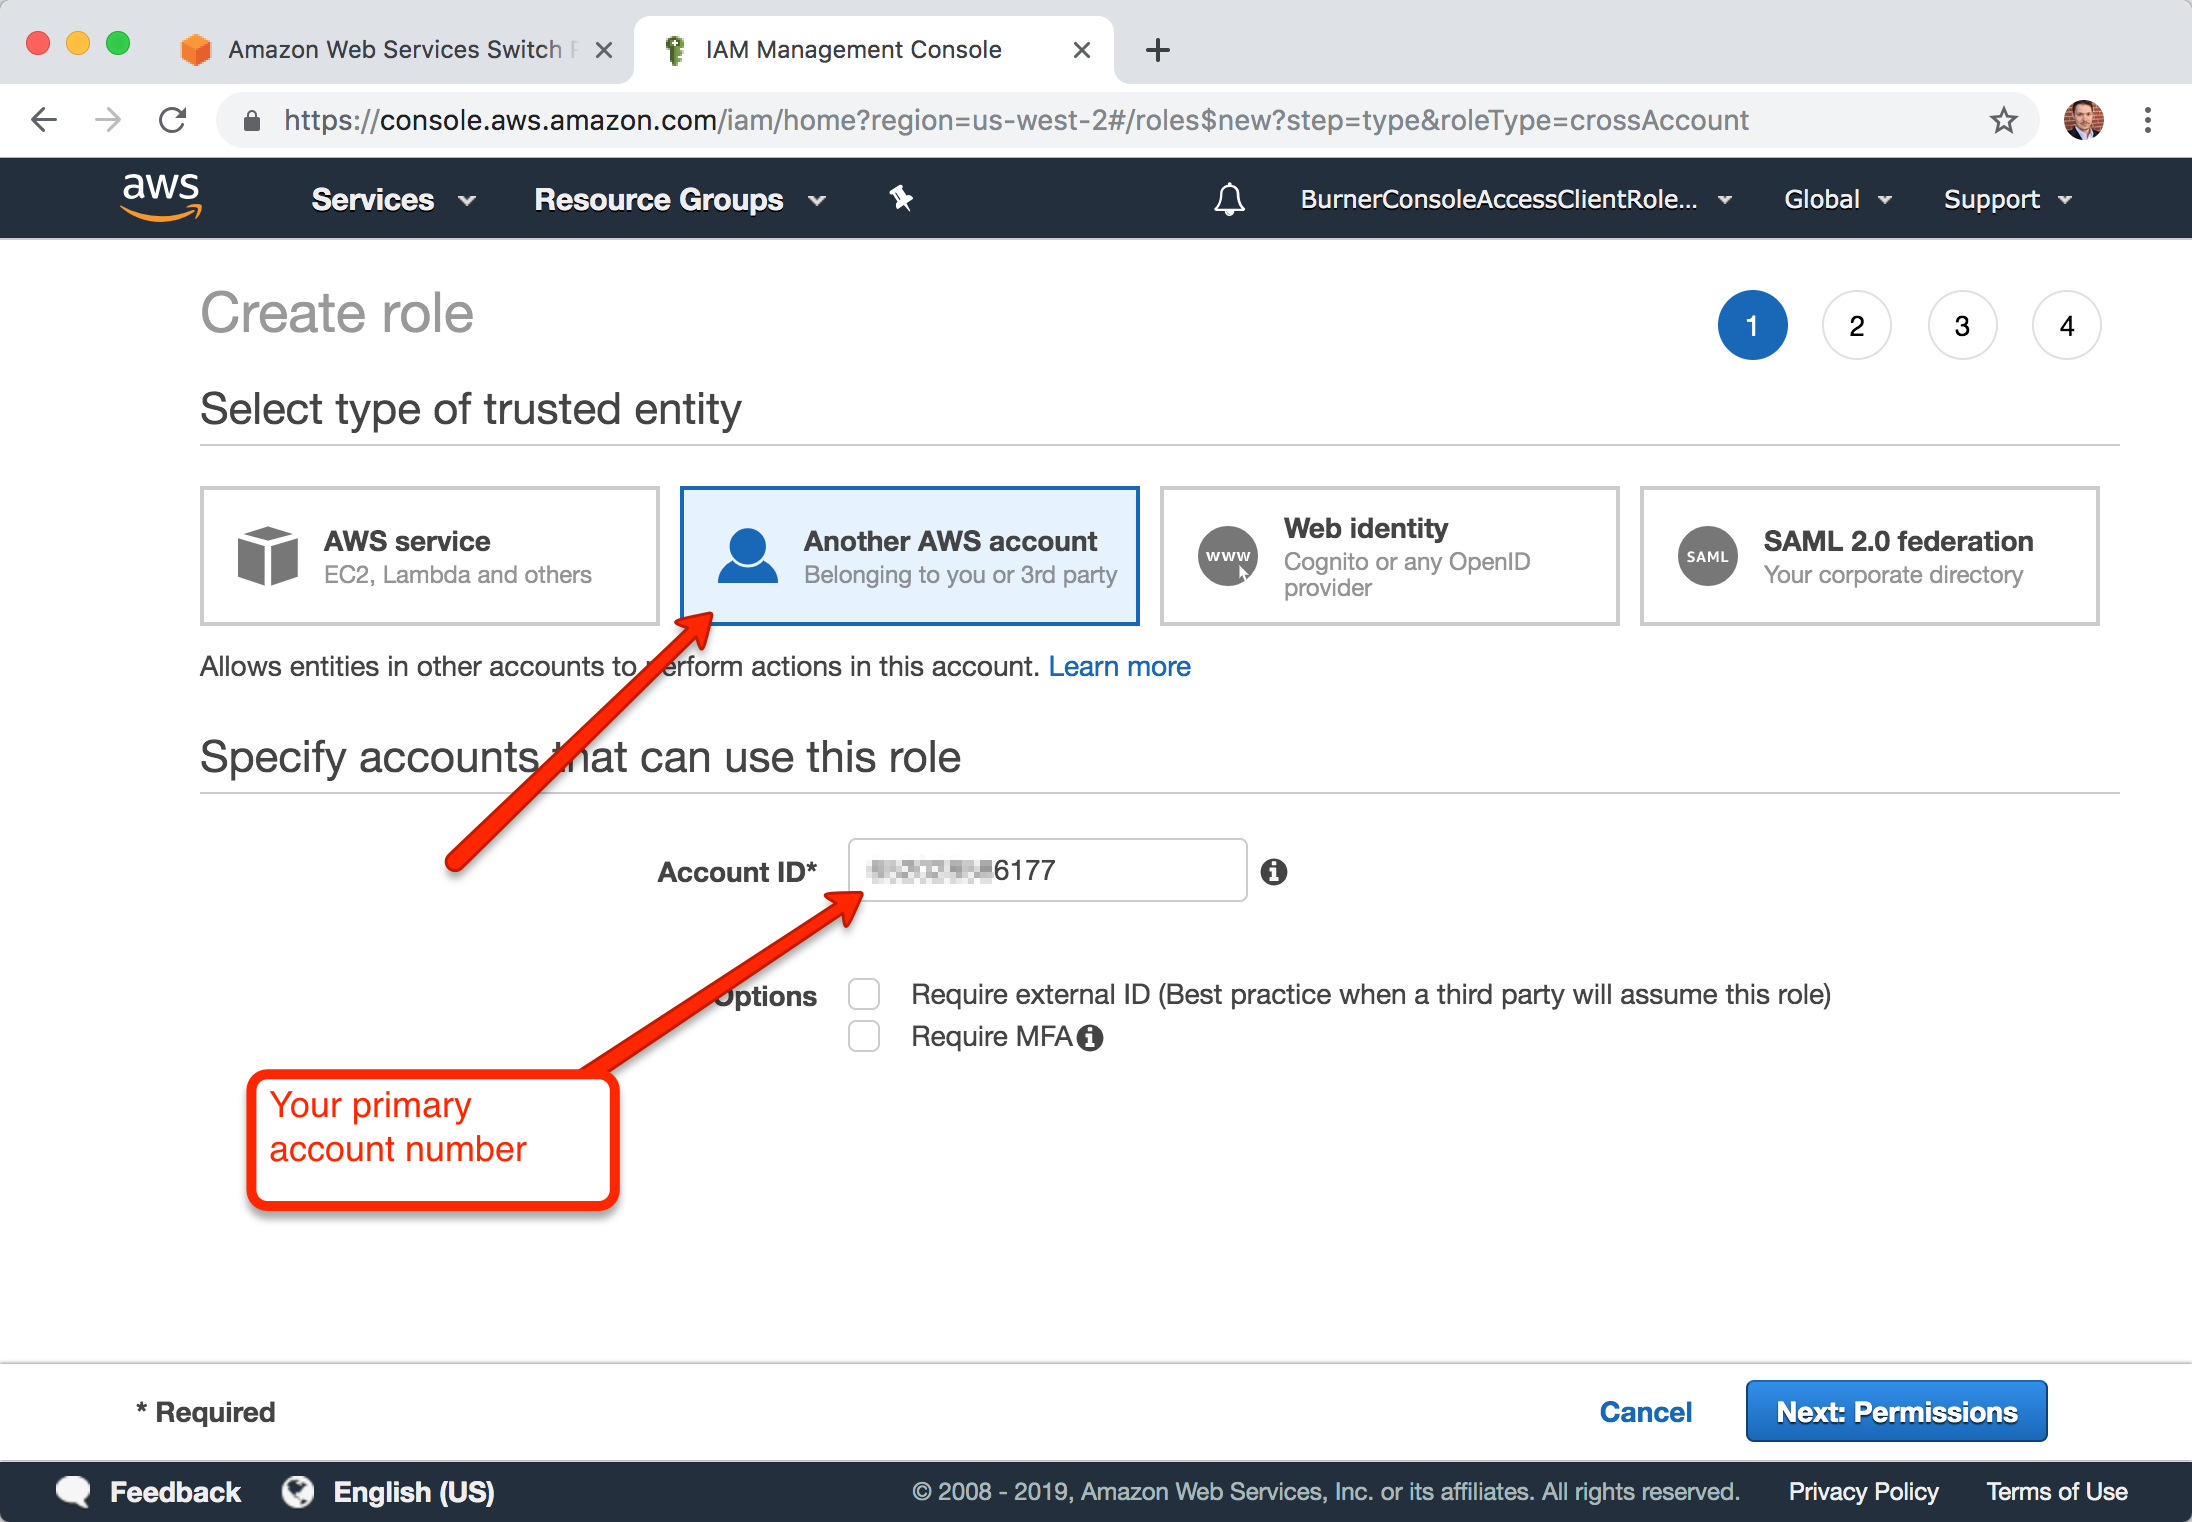Viewport: 2192px width, 1522px height.
Task: Bookmark this page with the star icon
Action: (2003, 121)
